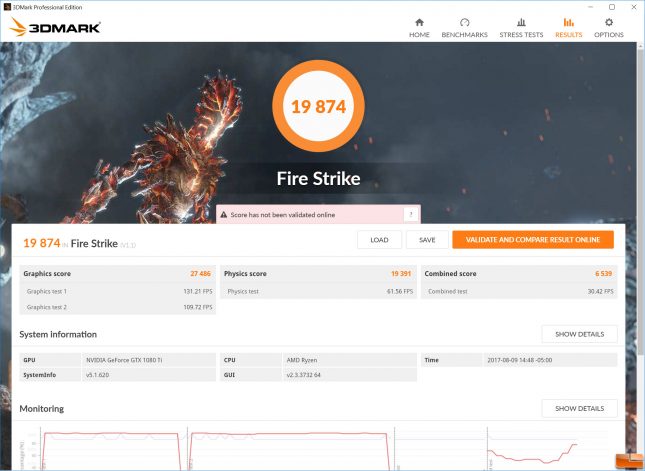Click the Score has not been validated message
The height and width of the screenshot is (471, 645).
click(283, 215)
